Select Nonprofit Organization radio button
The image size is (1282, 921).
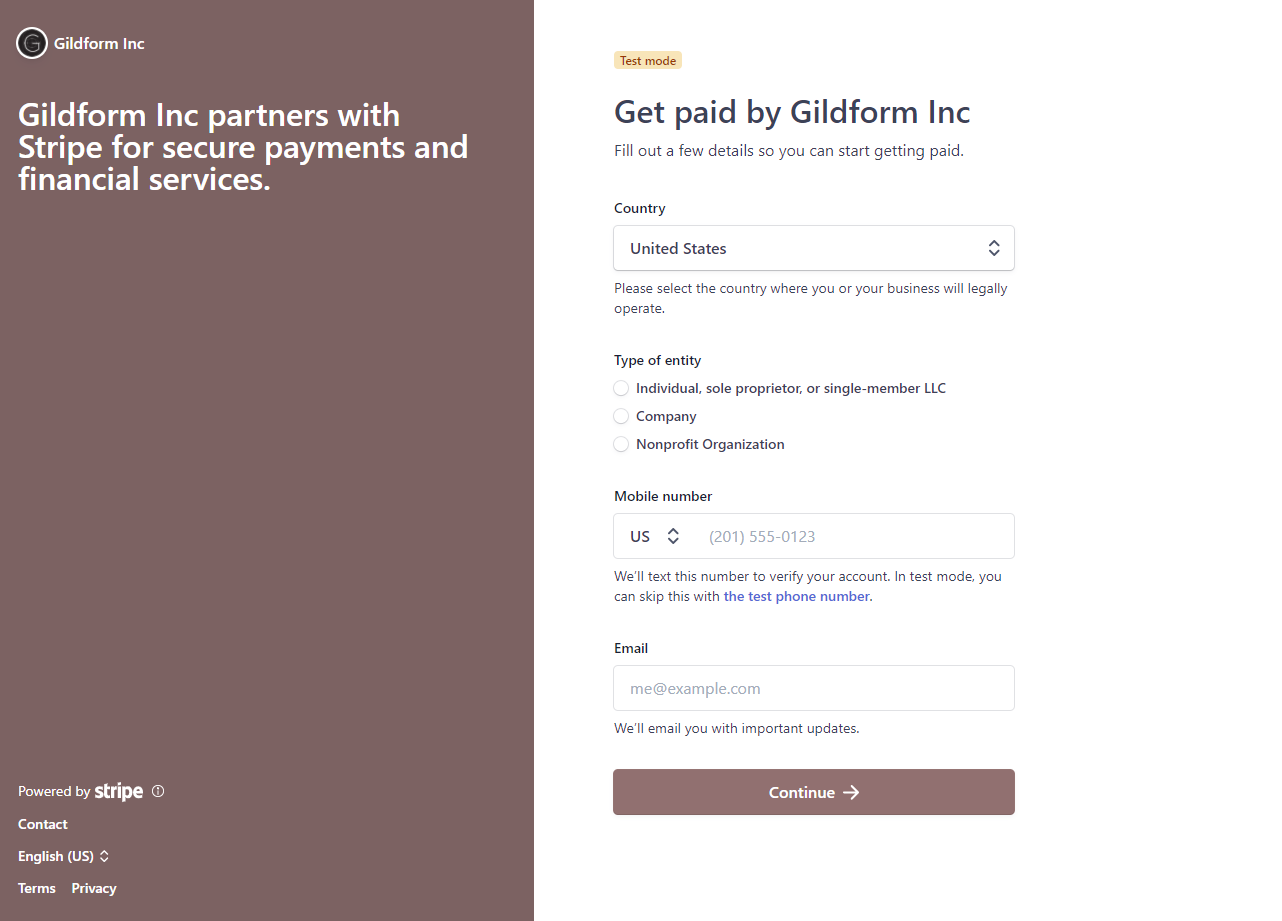(x=621, y=444)
